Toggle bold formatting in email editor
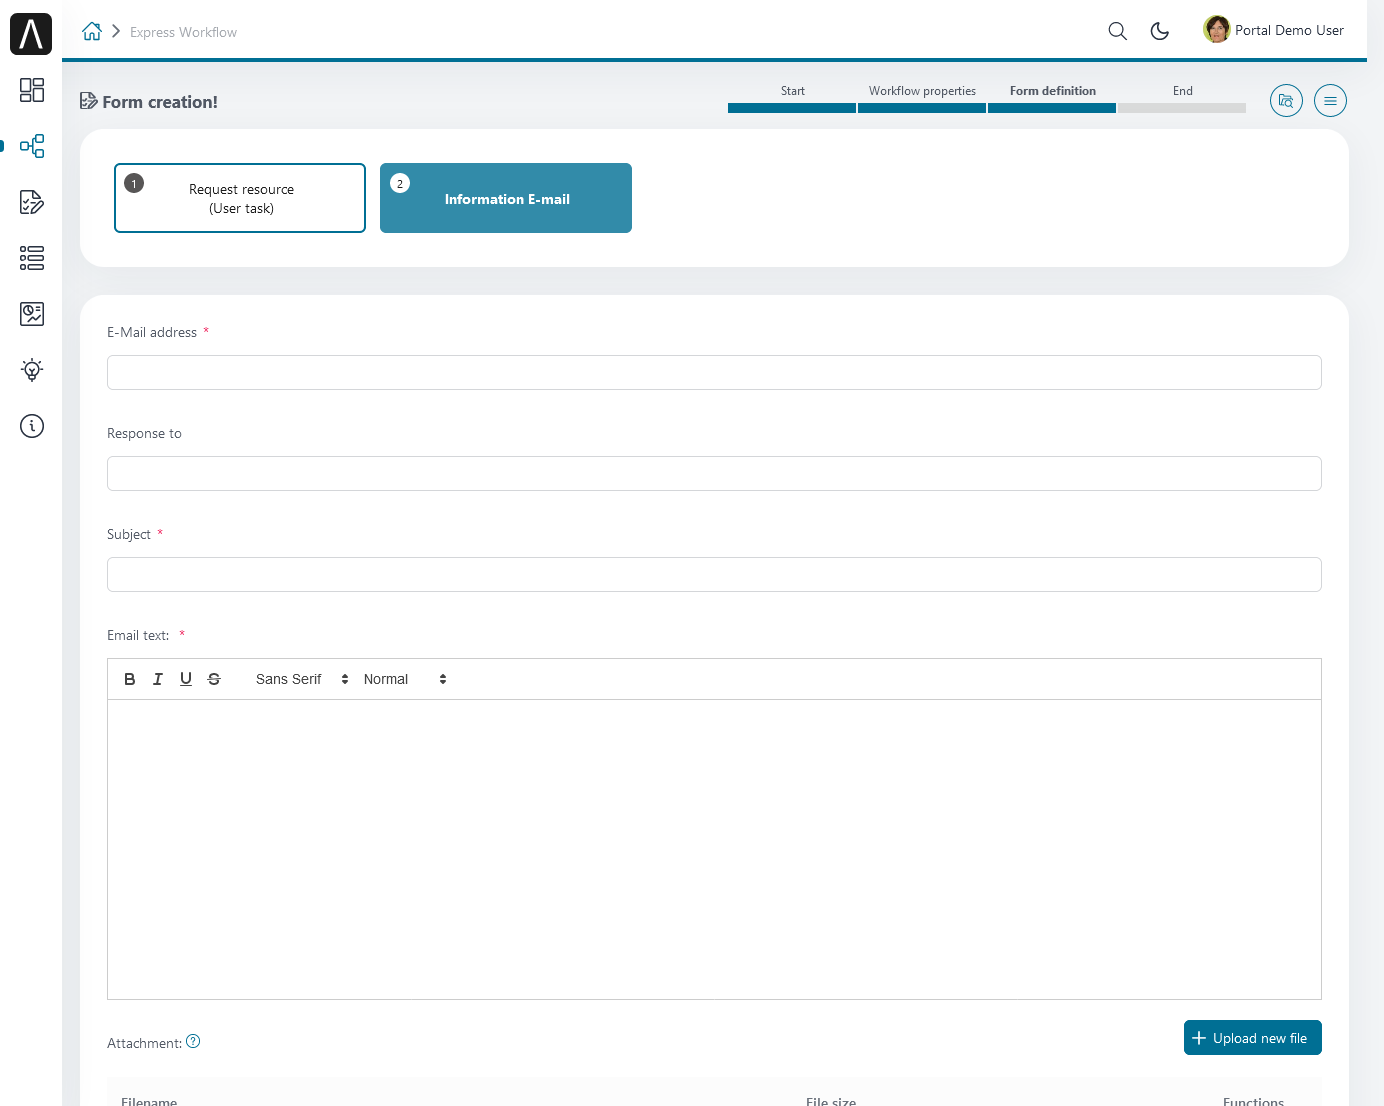Viewport: 1384px width, 1106px height. [130, 679]
